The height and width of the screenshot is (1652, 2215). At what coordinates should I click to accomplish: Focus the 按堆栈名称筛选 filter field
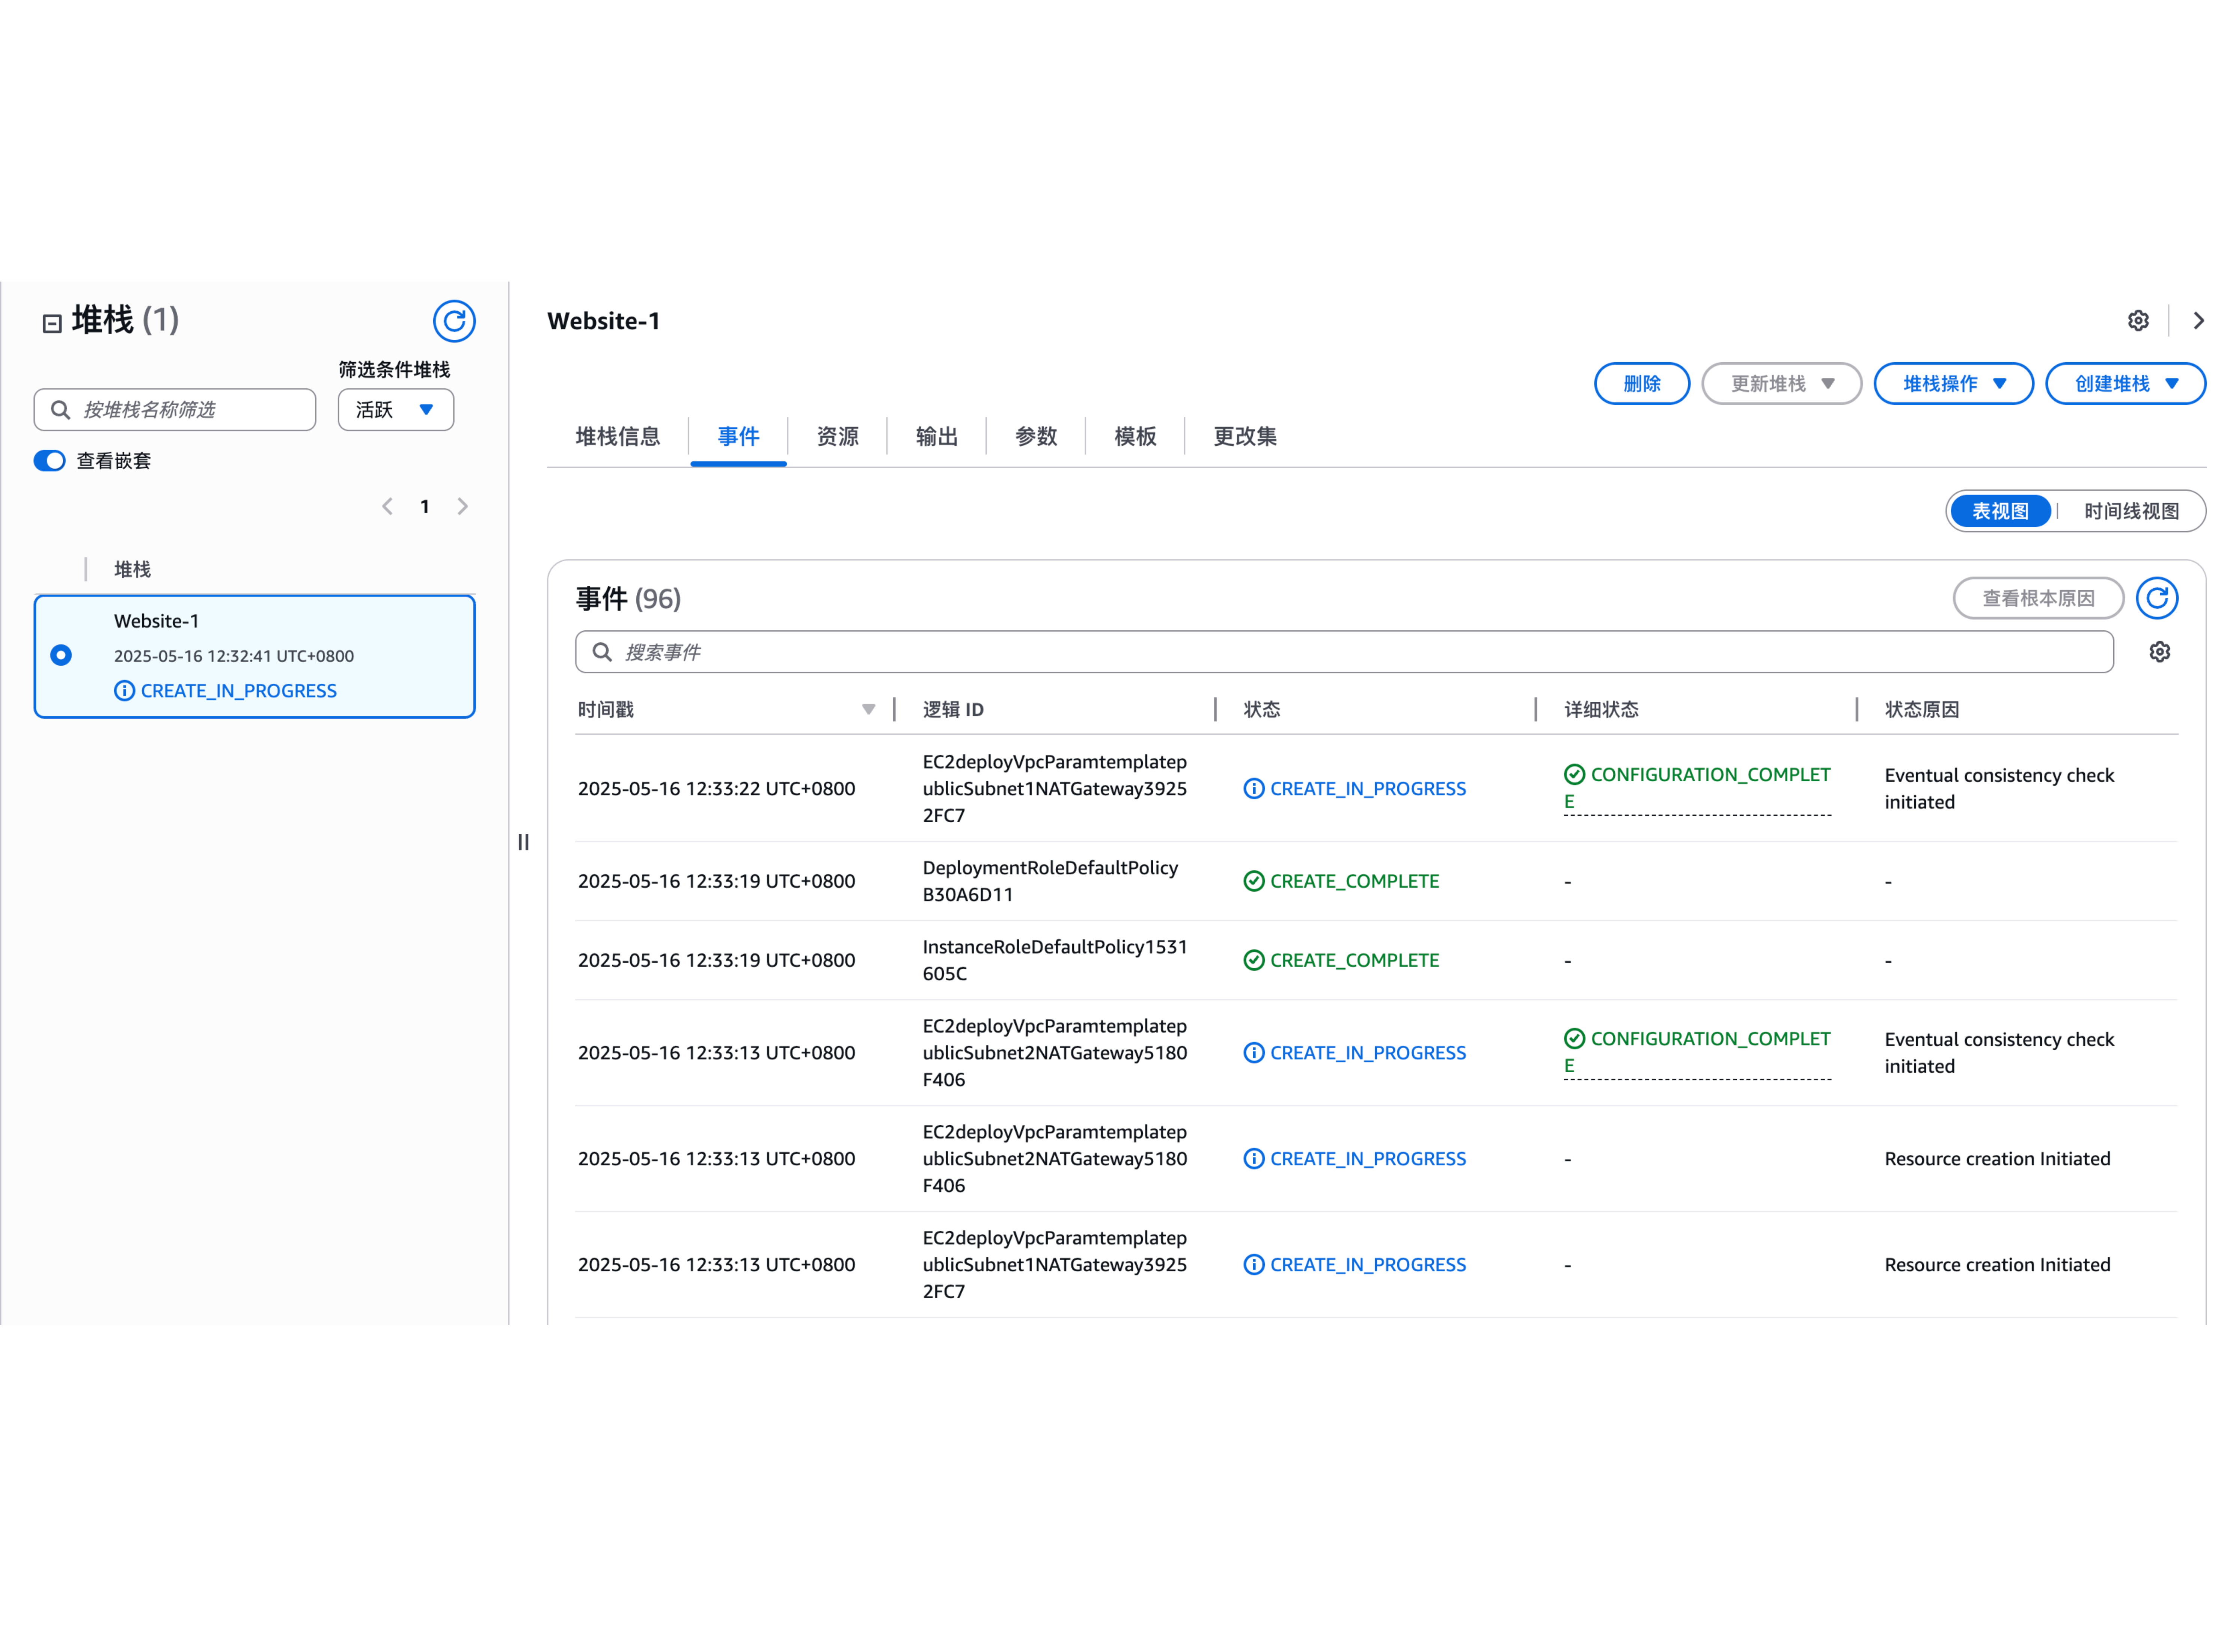point(175,410)
